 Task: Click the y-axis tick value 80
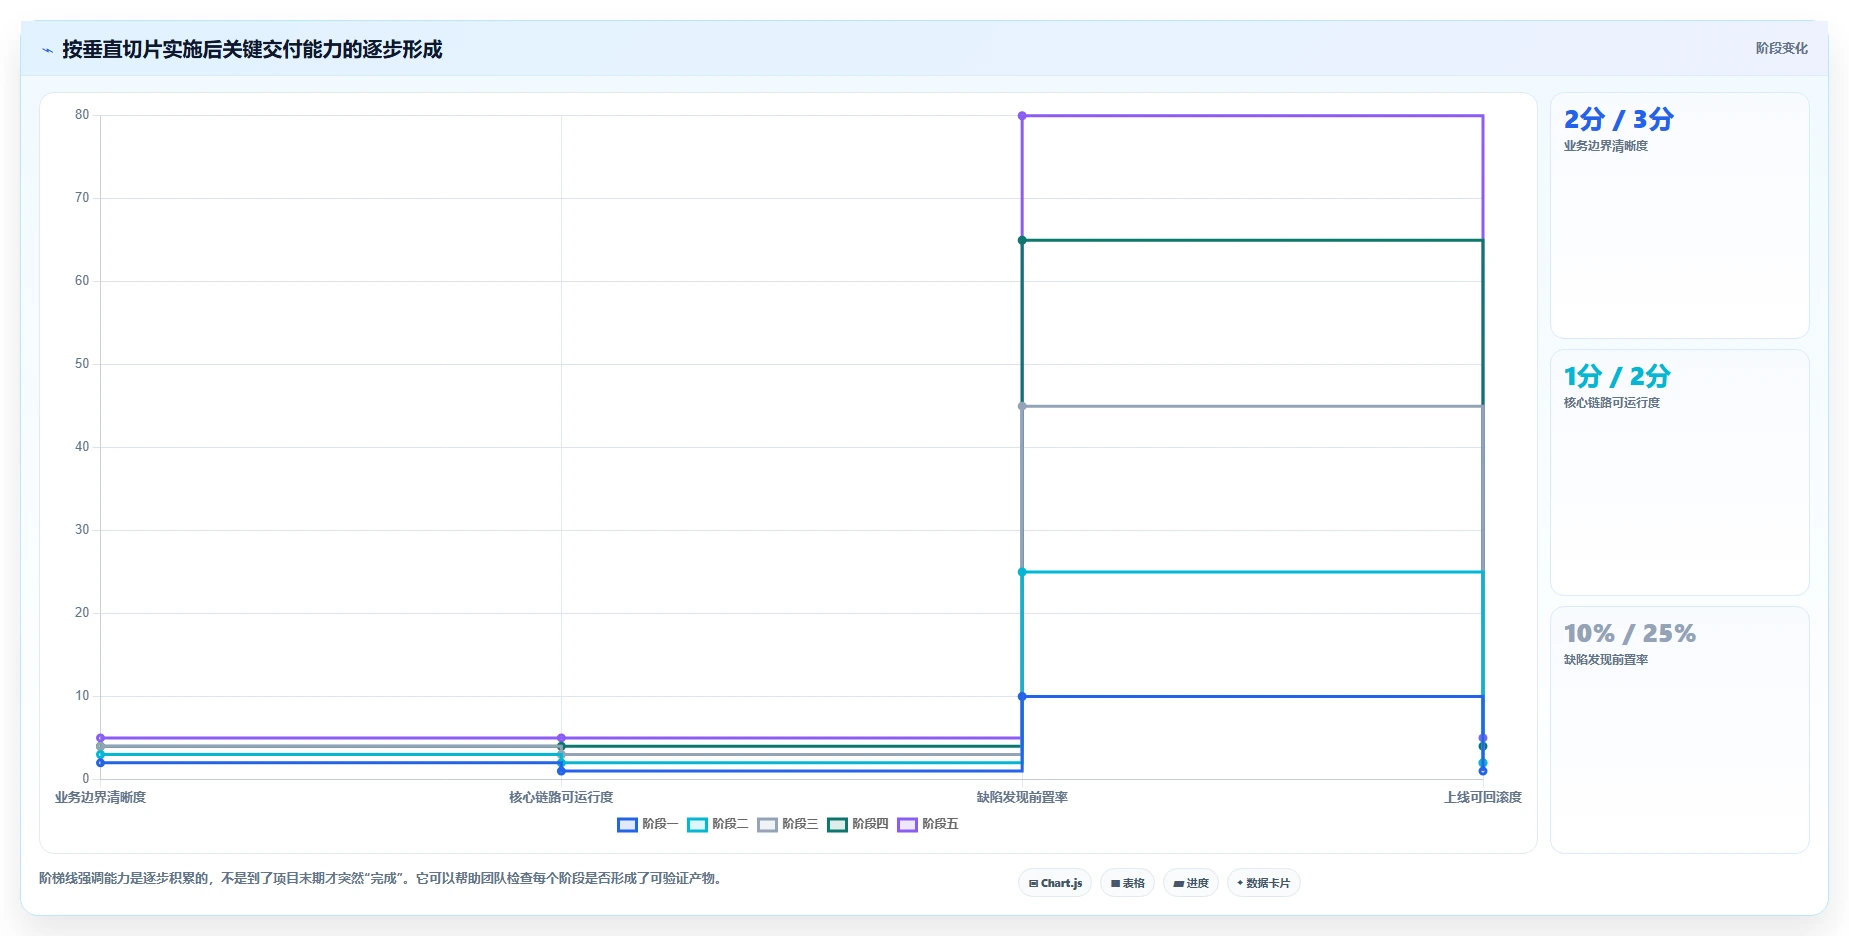(x=82, y=115)
